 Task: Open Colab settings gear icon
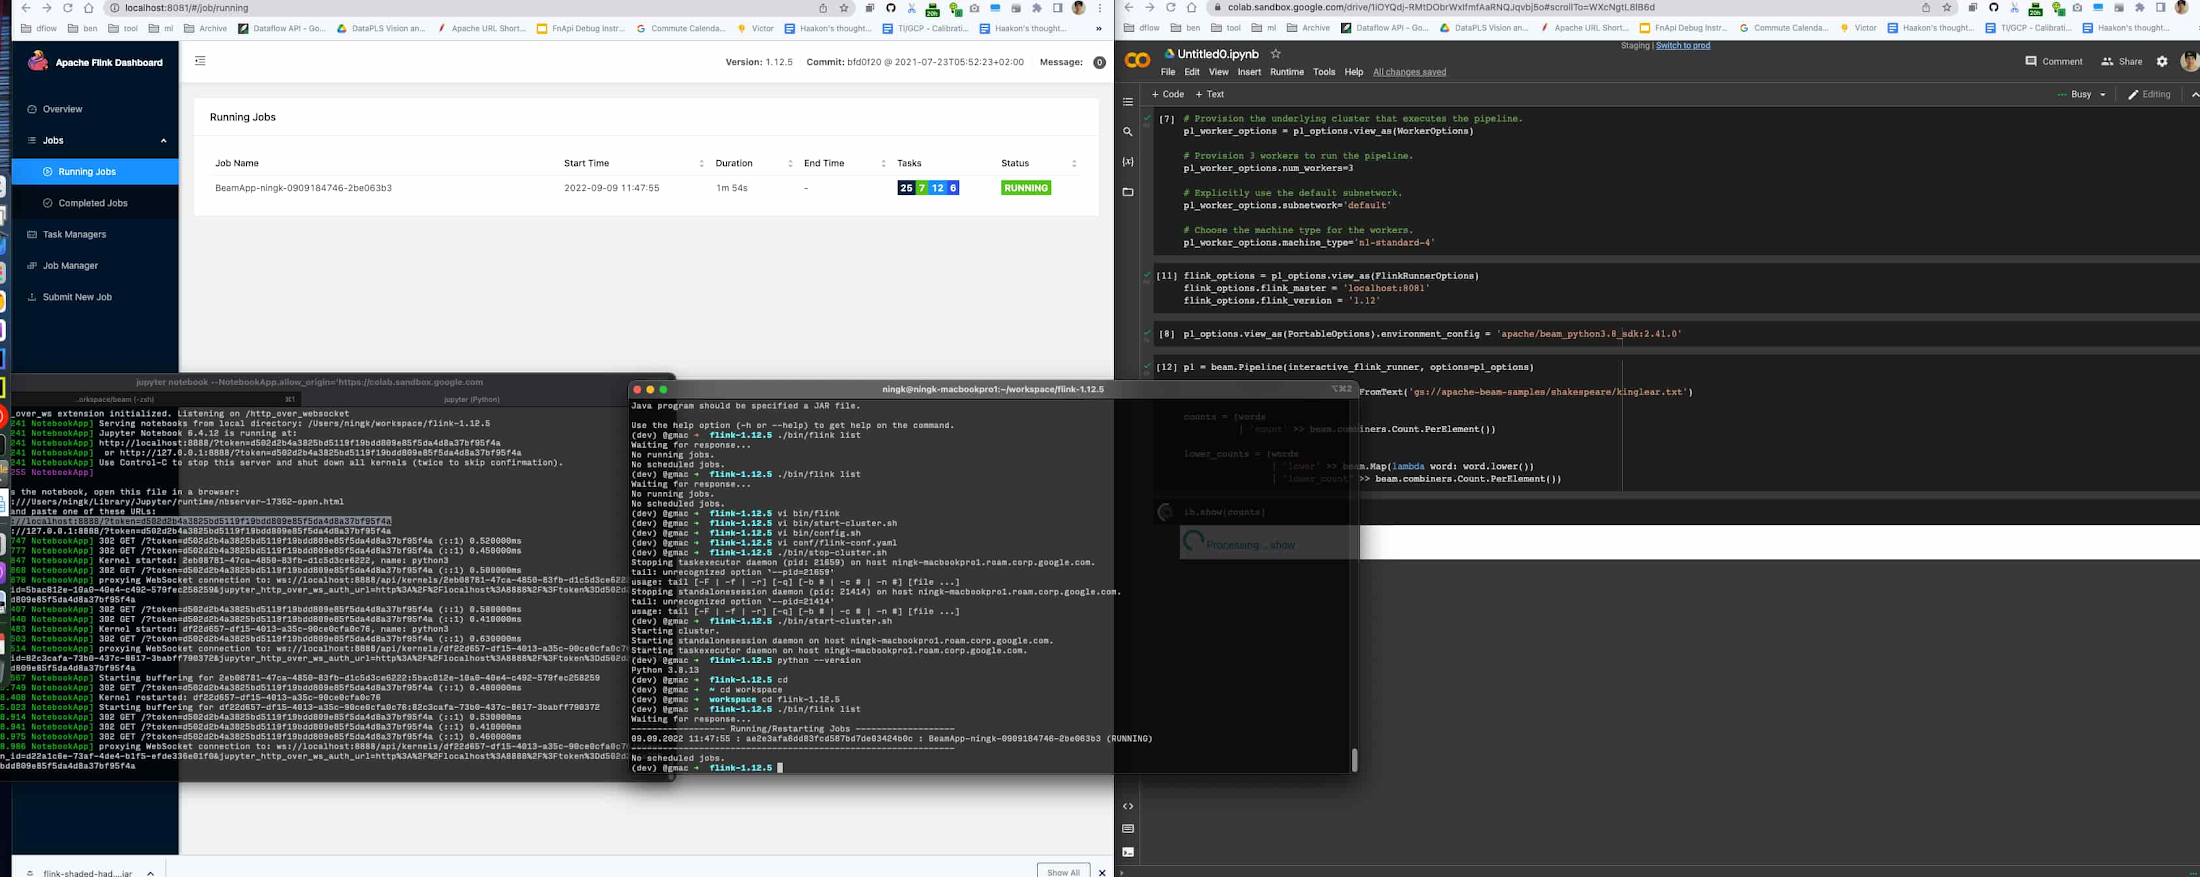tap(2162, 62)
